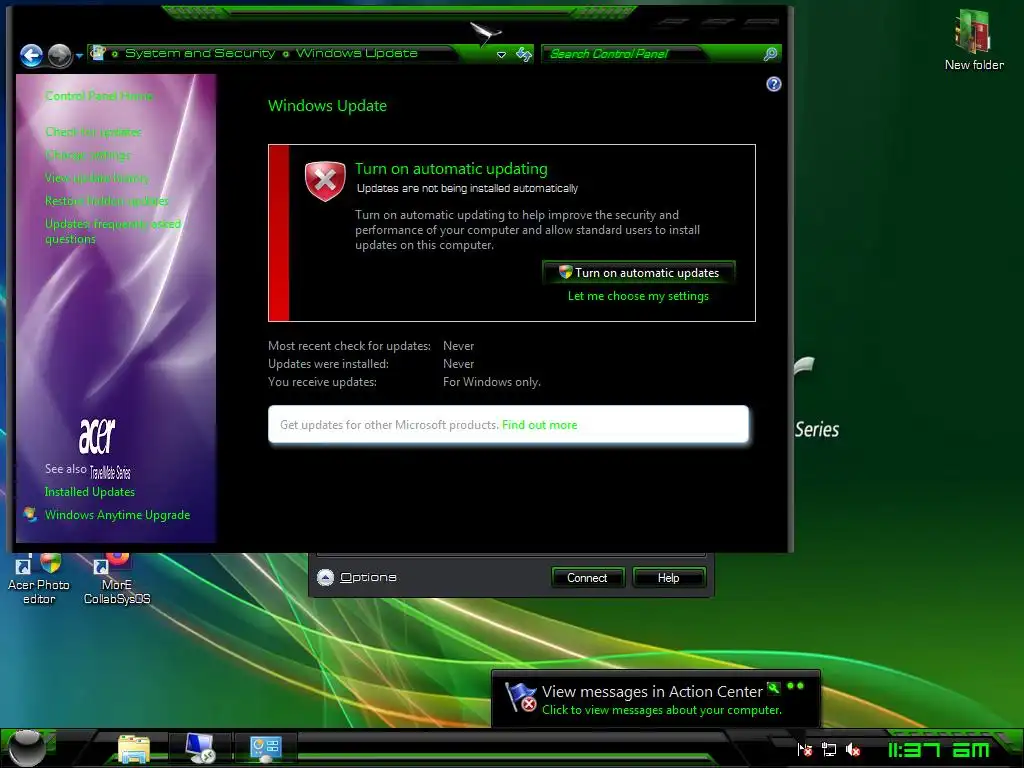Click the 'For Windows only.' text
The image size is (1024, 768).
[x=492, y=382]
